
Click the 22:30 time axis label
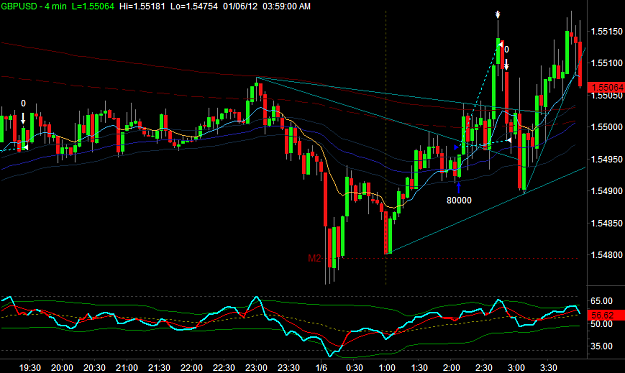pos(224,368)
